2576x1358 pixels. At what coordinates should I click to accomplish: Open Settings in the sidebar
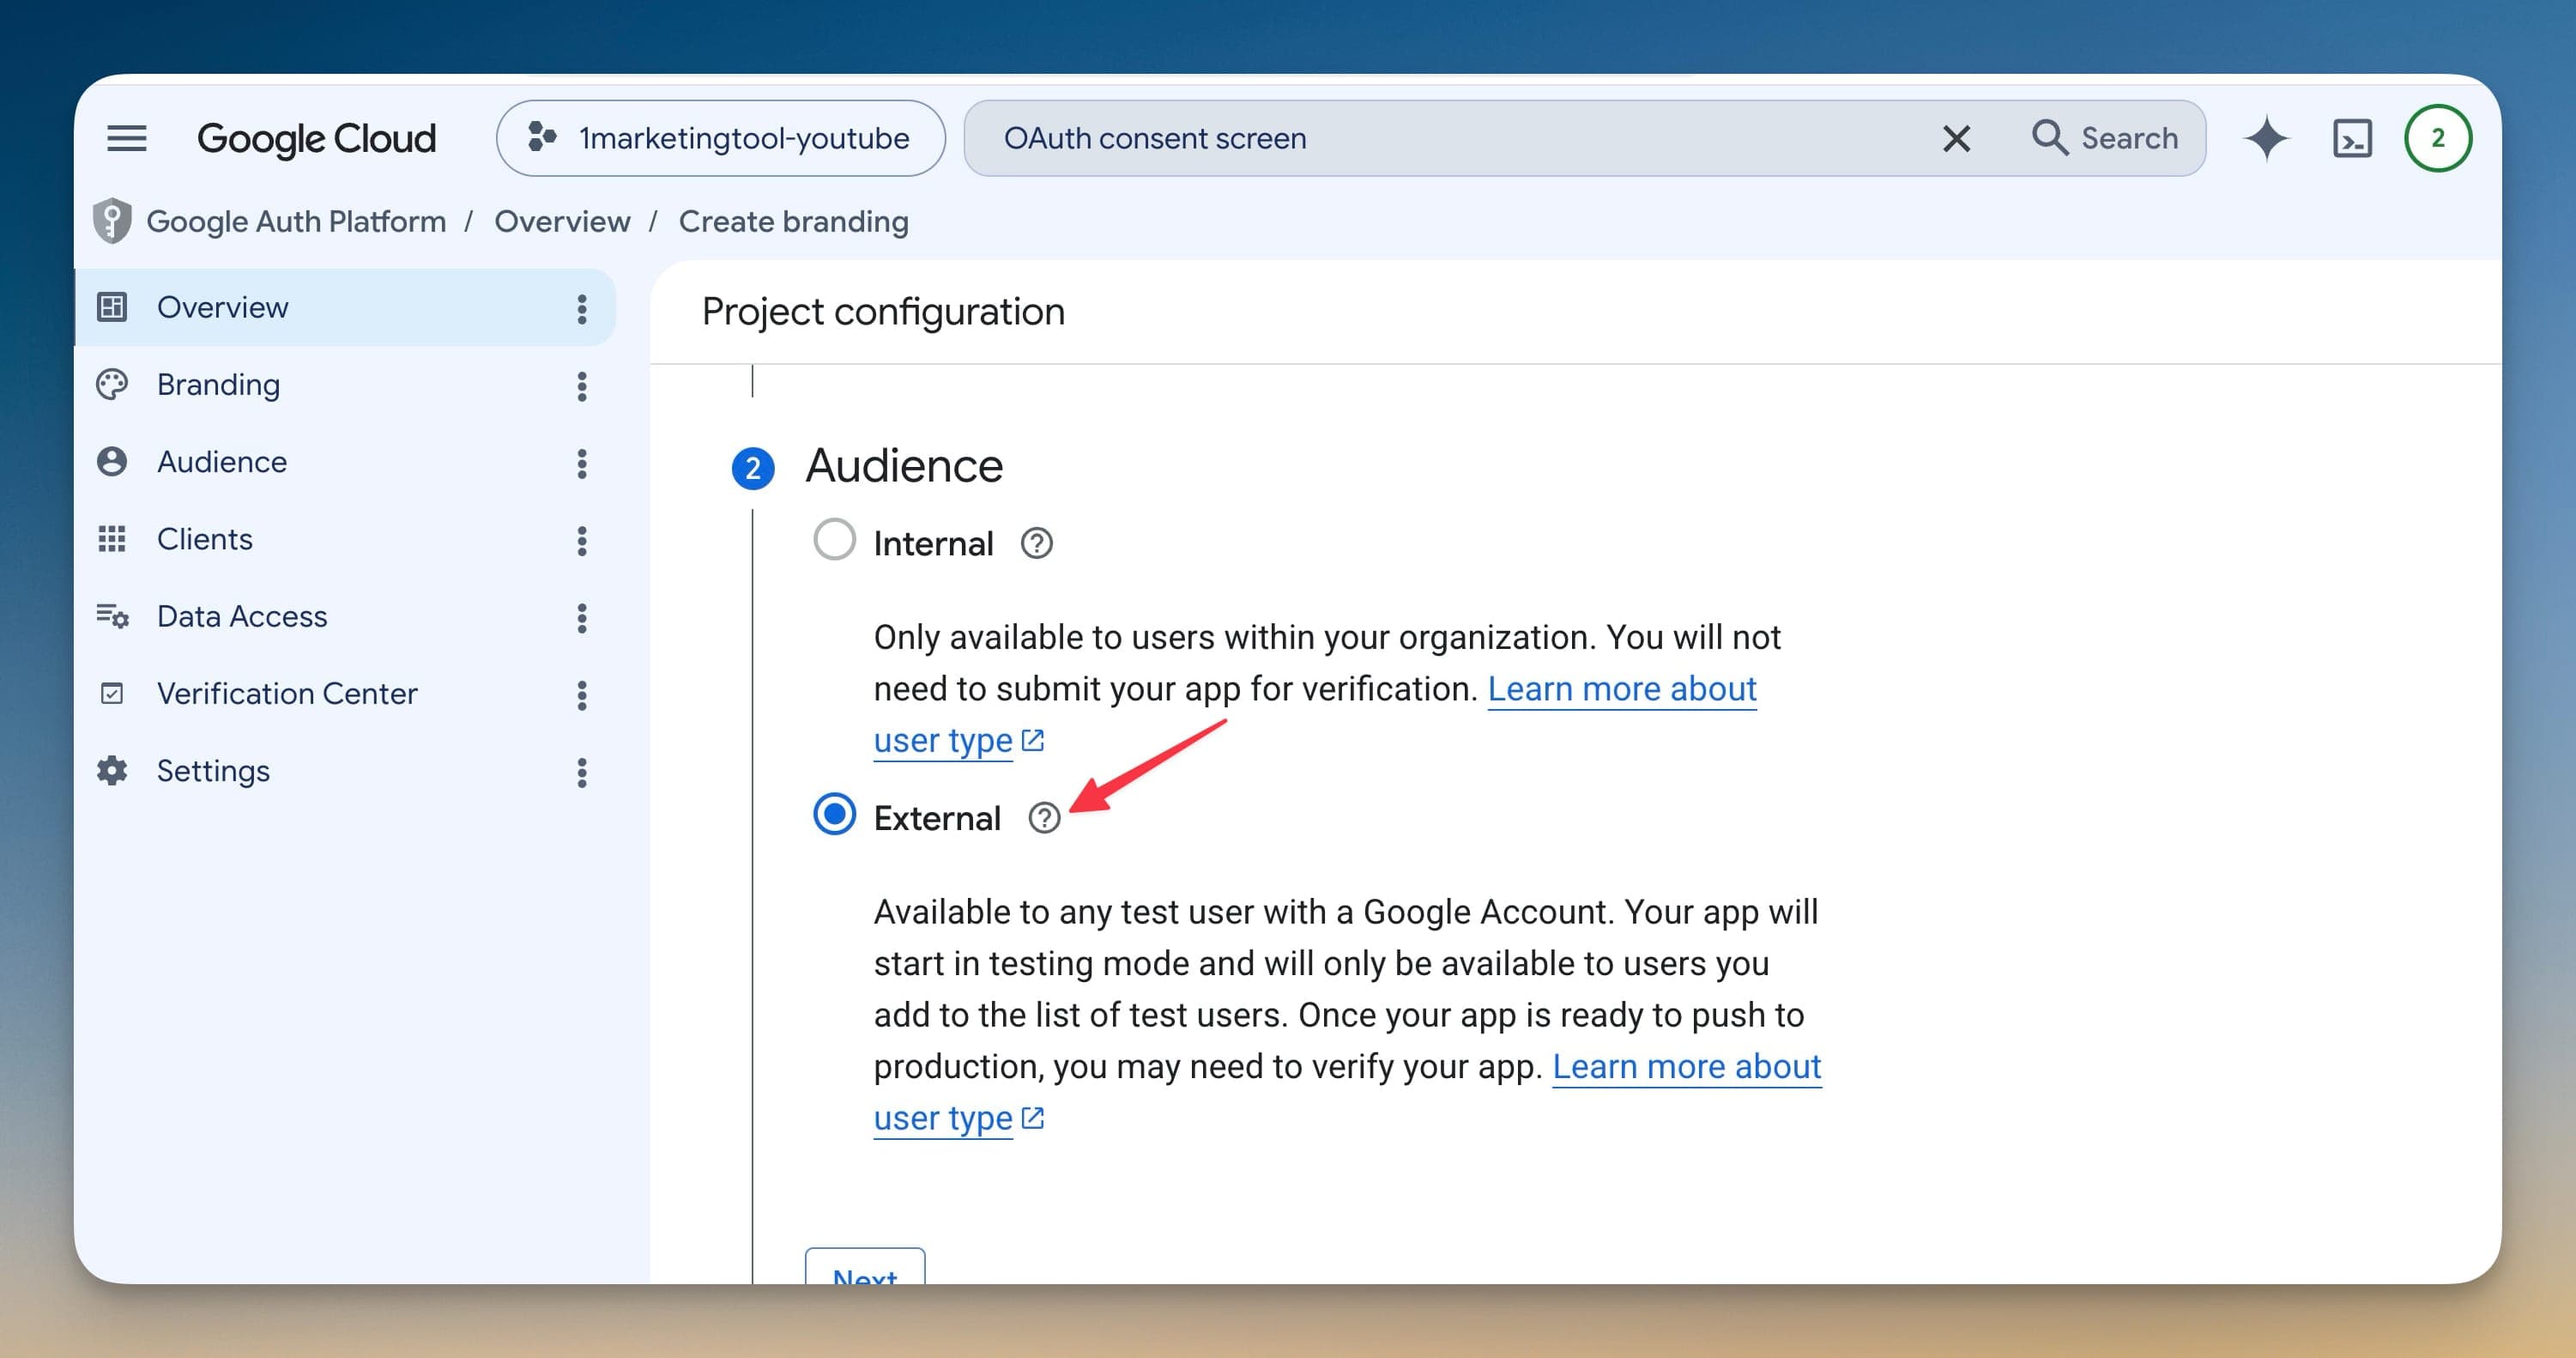(345, 771)
